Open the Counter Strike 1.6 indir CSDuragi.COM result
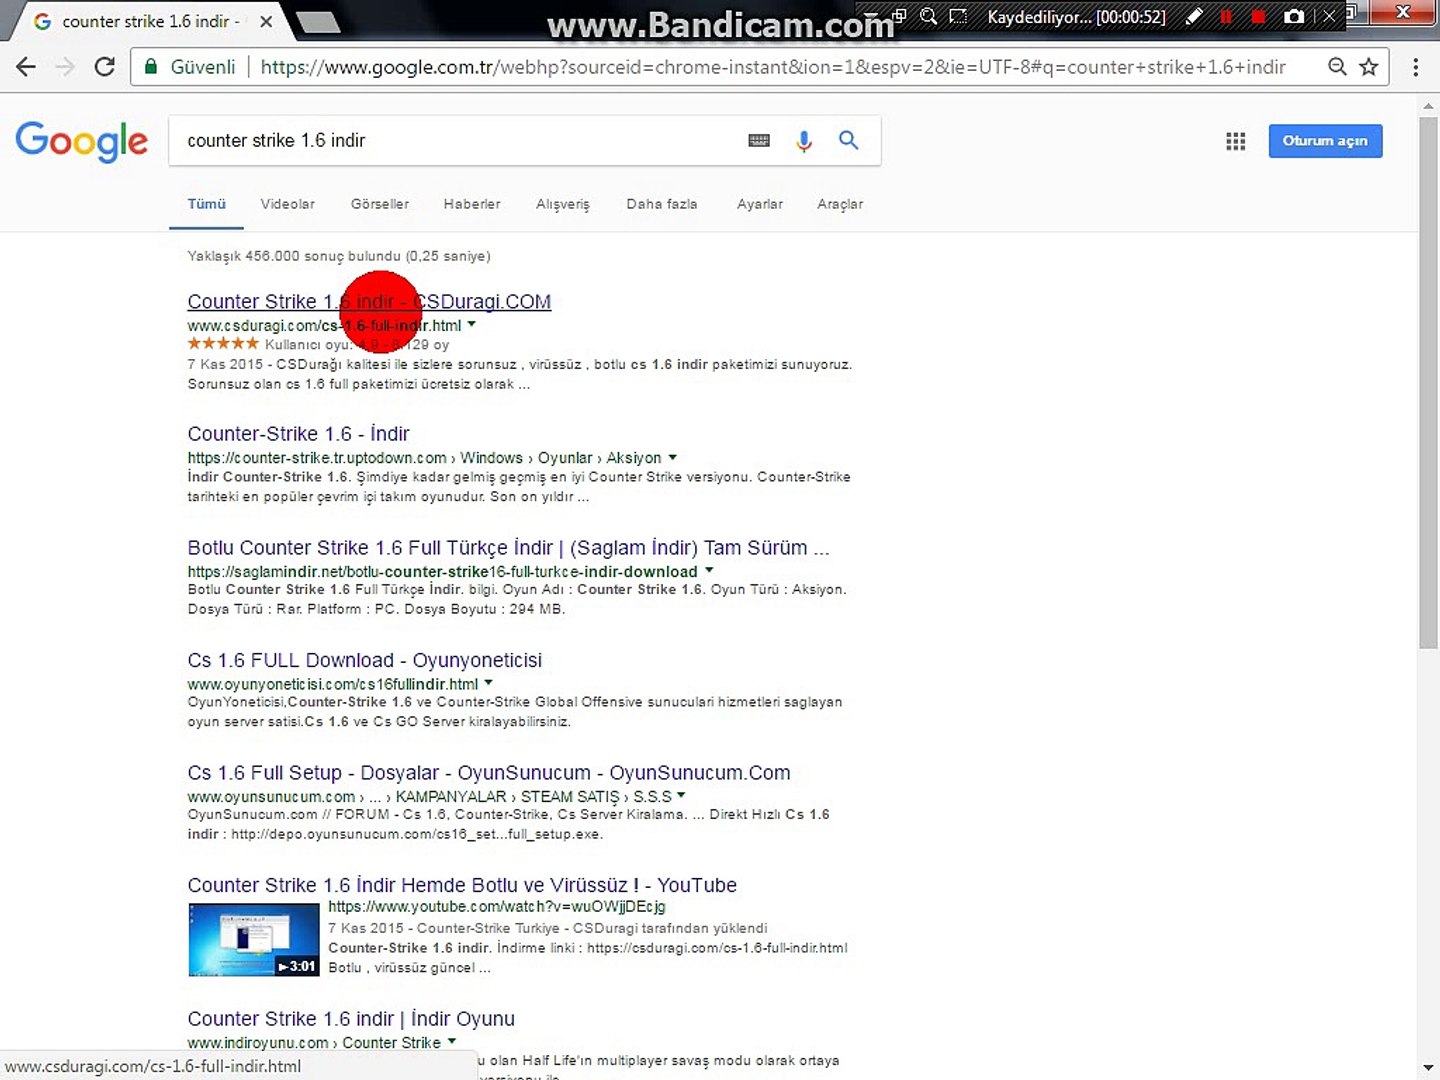 coord(369,302)
